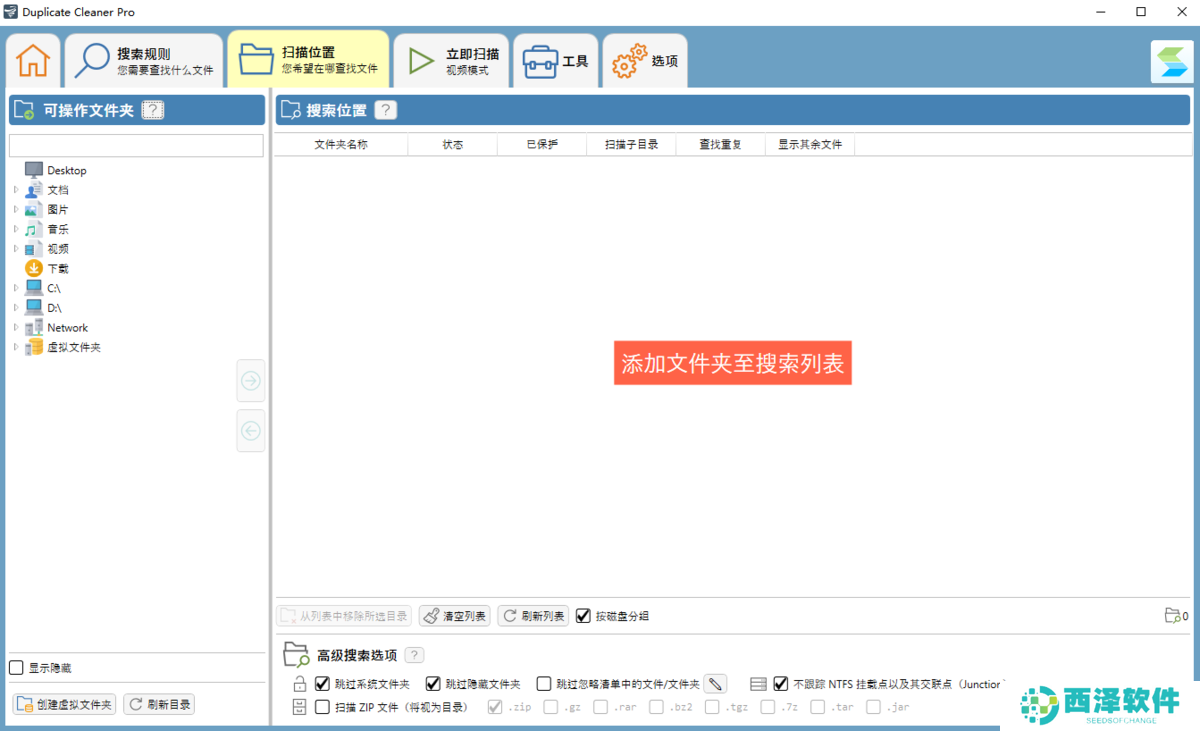The image size is (1200, 731).
Task: Toggle 不跟踪 NTFS 挂载点 checkbox
Action: click(x=781, y=684)
